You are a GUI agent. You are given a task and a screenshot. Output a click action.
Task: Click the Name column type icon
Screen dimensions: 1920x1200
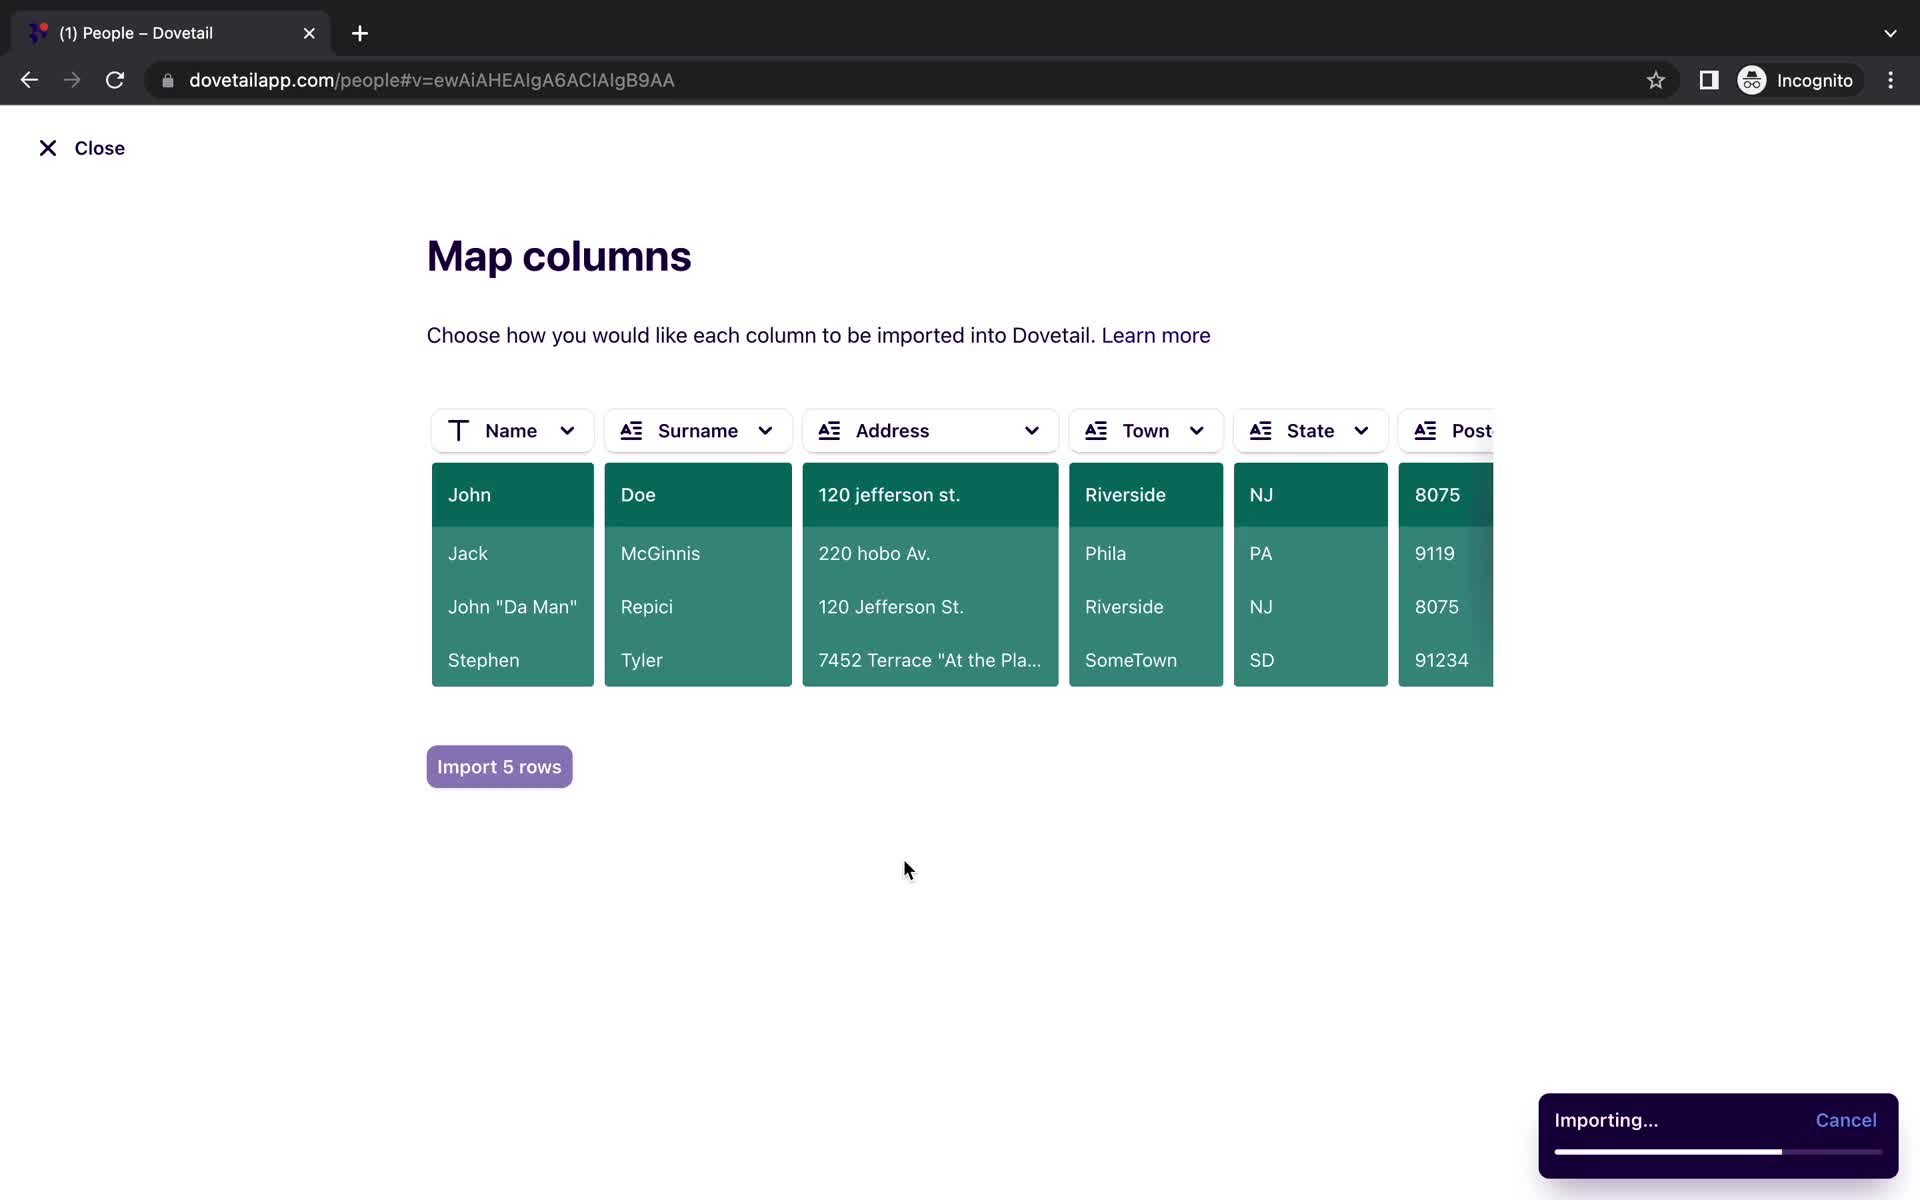(x=459, y=430)
